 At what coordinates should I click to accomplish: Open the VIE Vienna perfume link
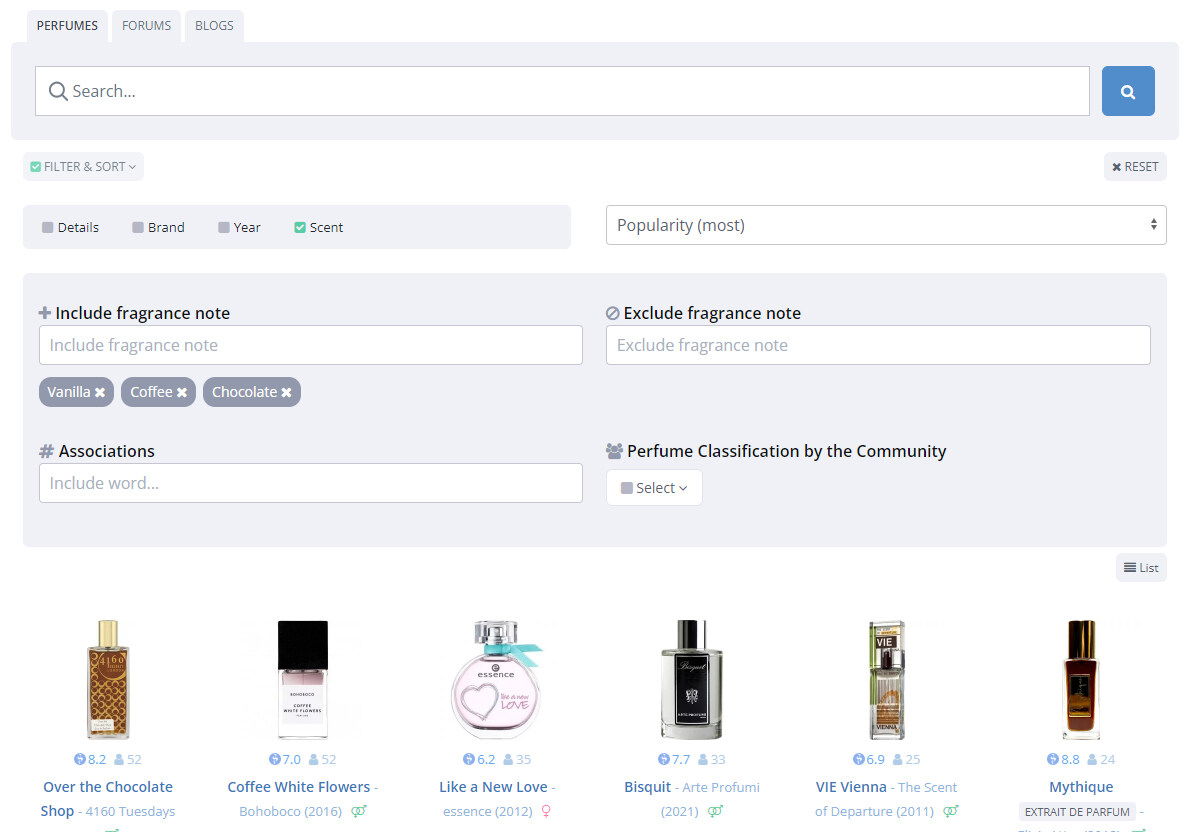coord(851,787)
